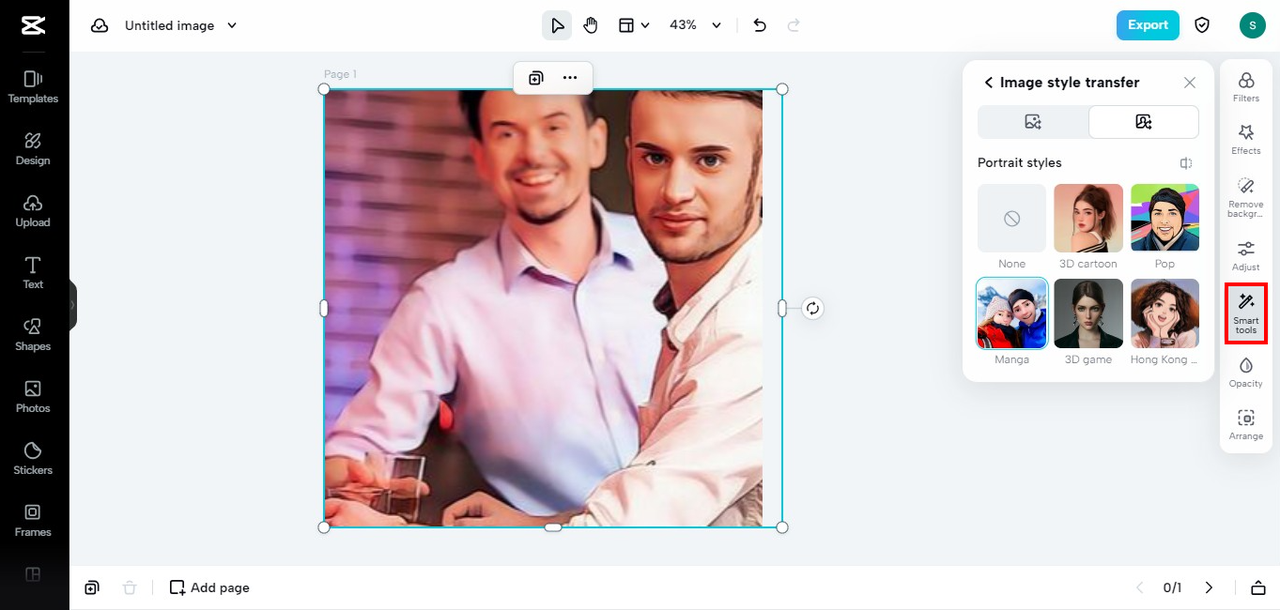
Task: Apply the 3D game portrait style
Action: tap(1089, 313)
